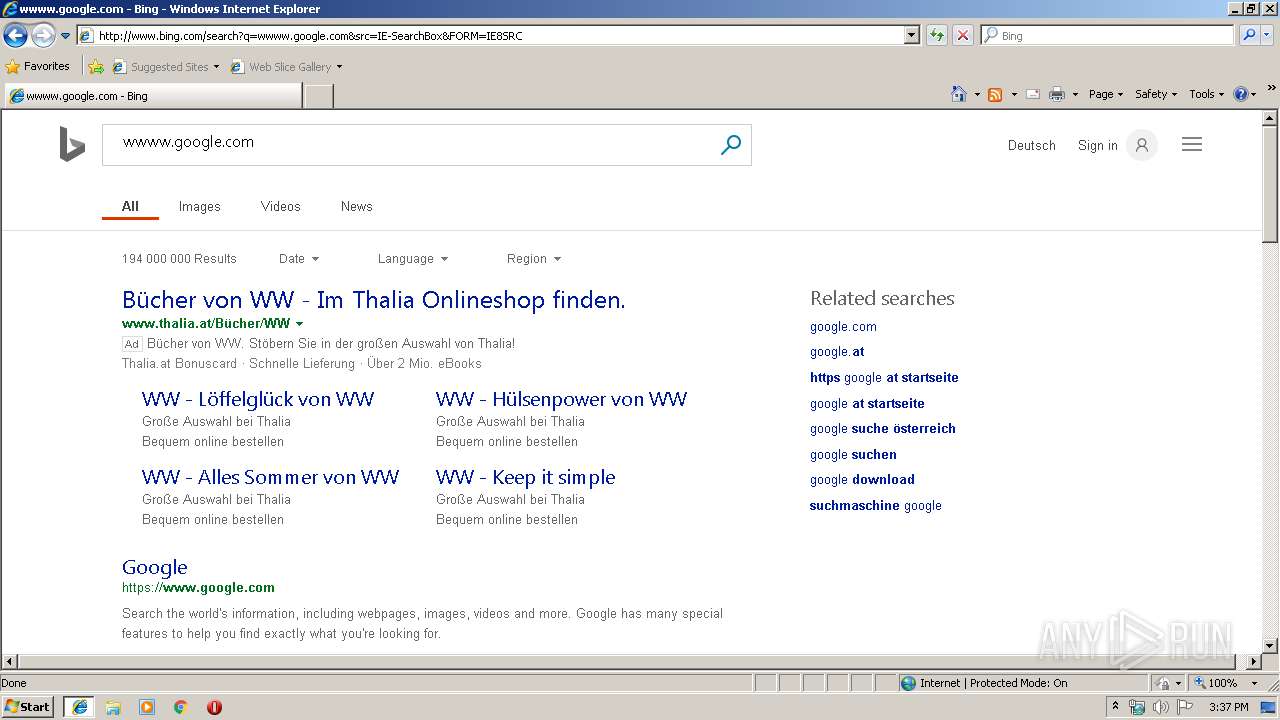
Task: Click the Windows Start button
Action: (x=28, y=706)
